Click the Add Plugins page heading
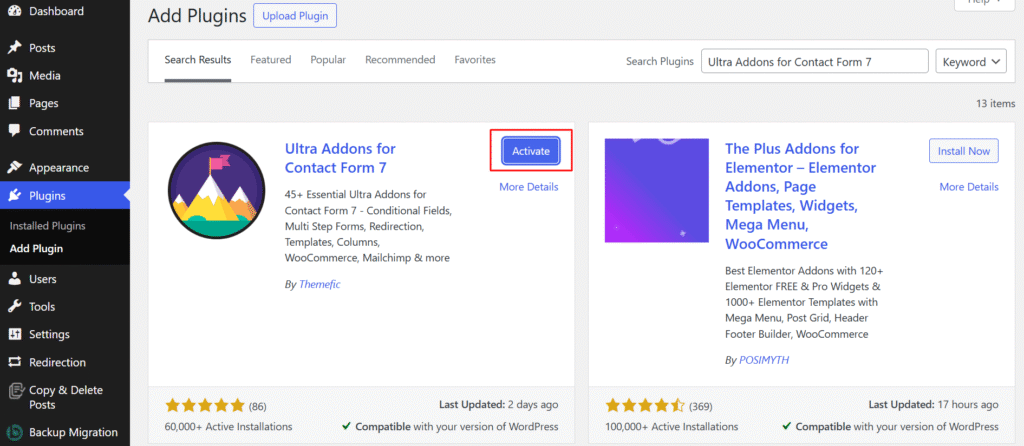This screenshot has width=1024, height=446. coord(197,16)
